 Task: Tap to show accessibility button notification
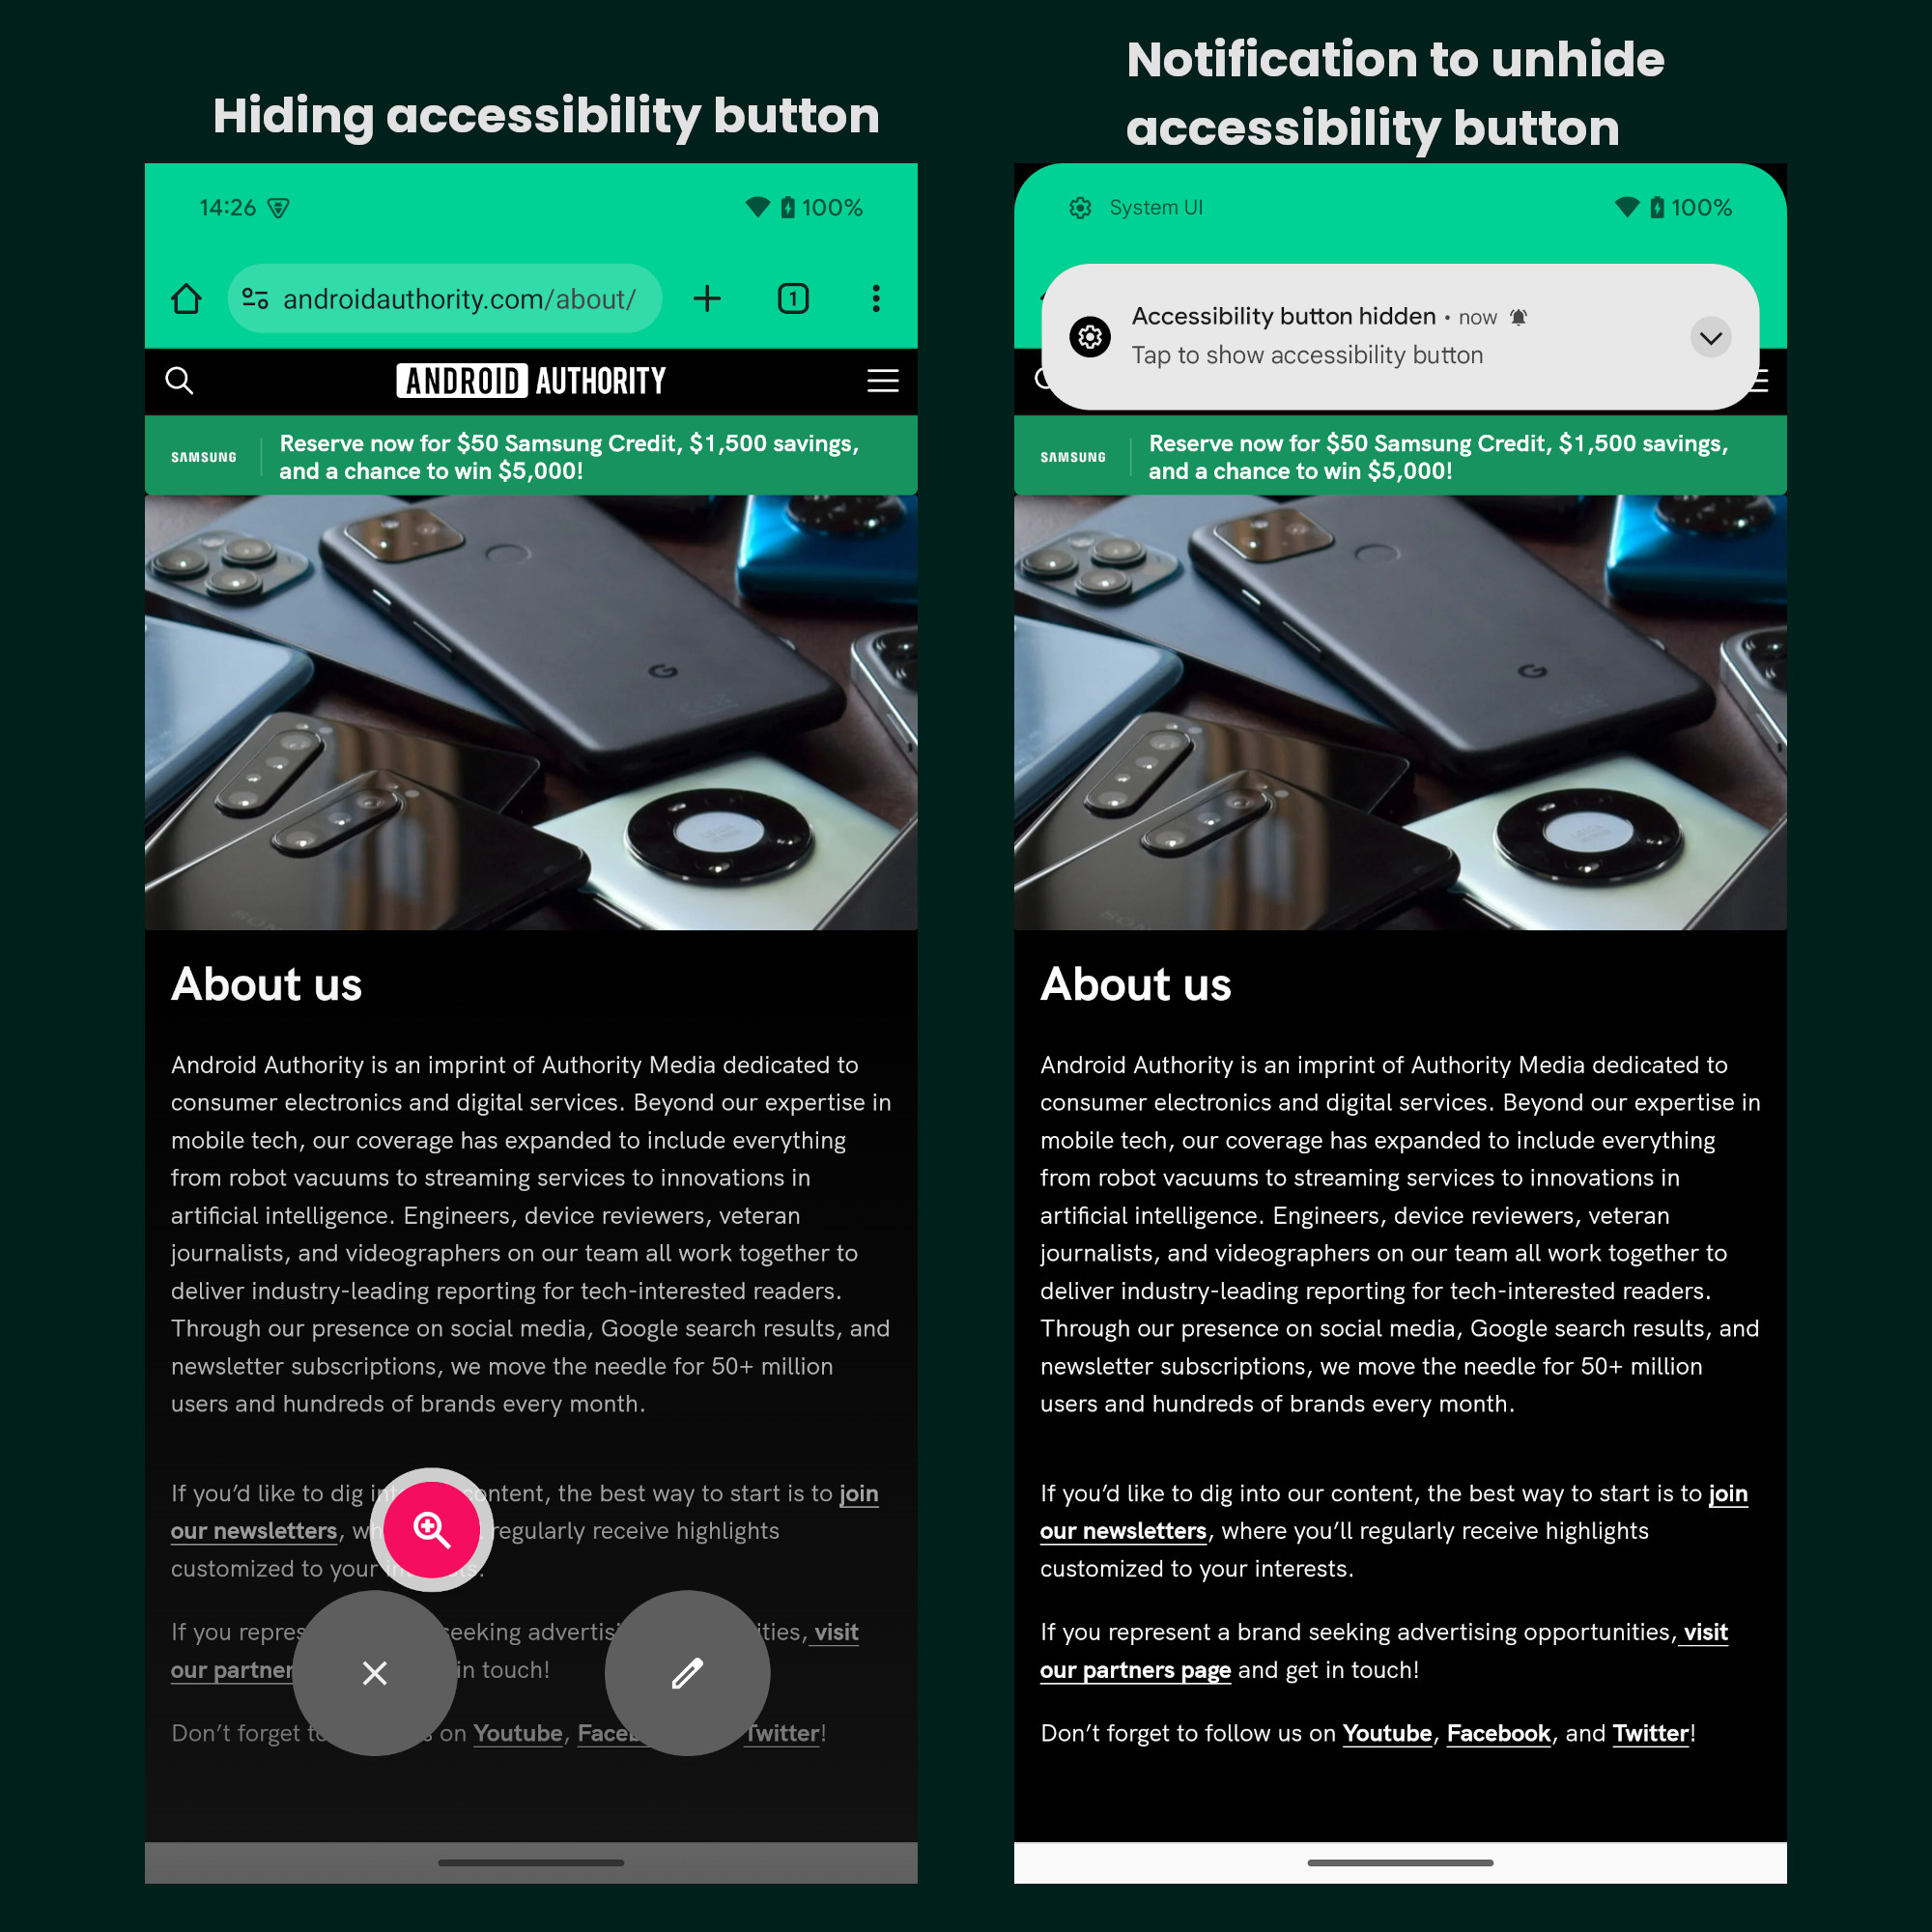[1398, 336]
